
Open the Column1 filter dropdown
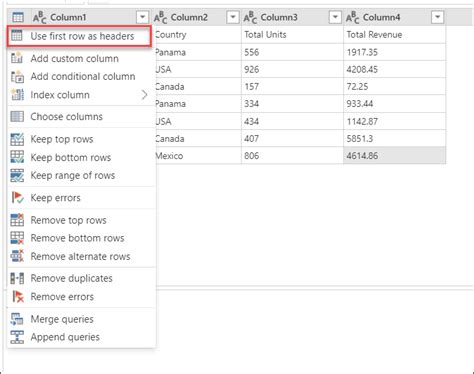click(142, 17)
